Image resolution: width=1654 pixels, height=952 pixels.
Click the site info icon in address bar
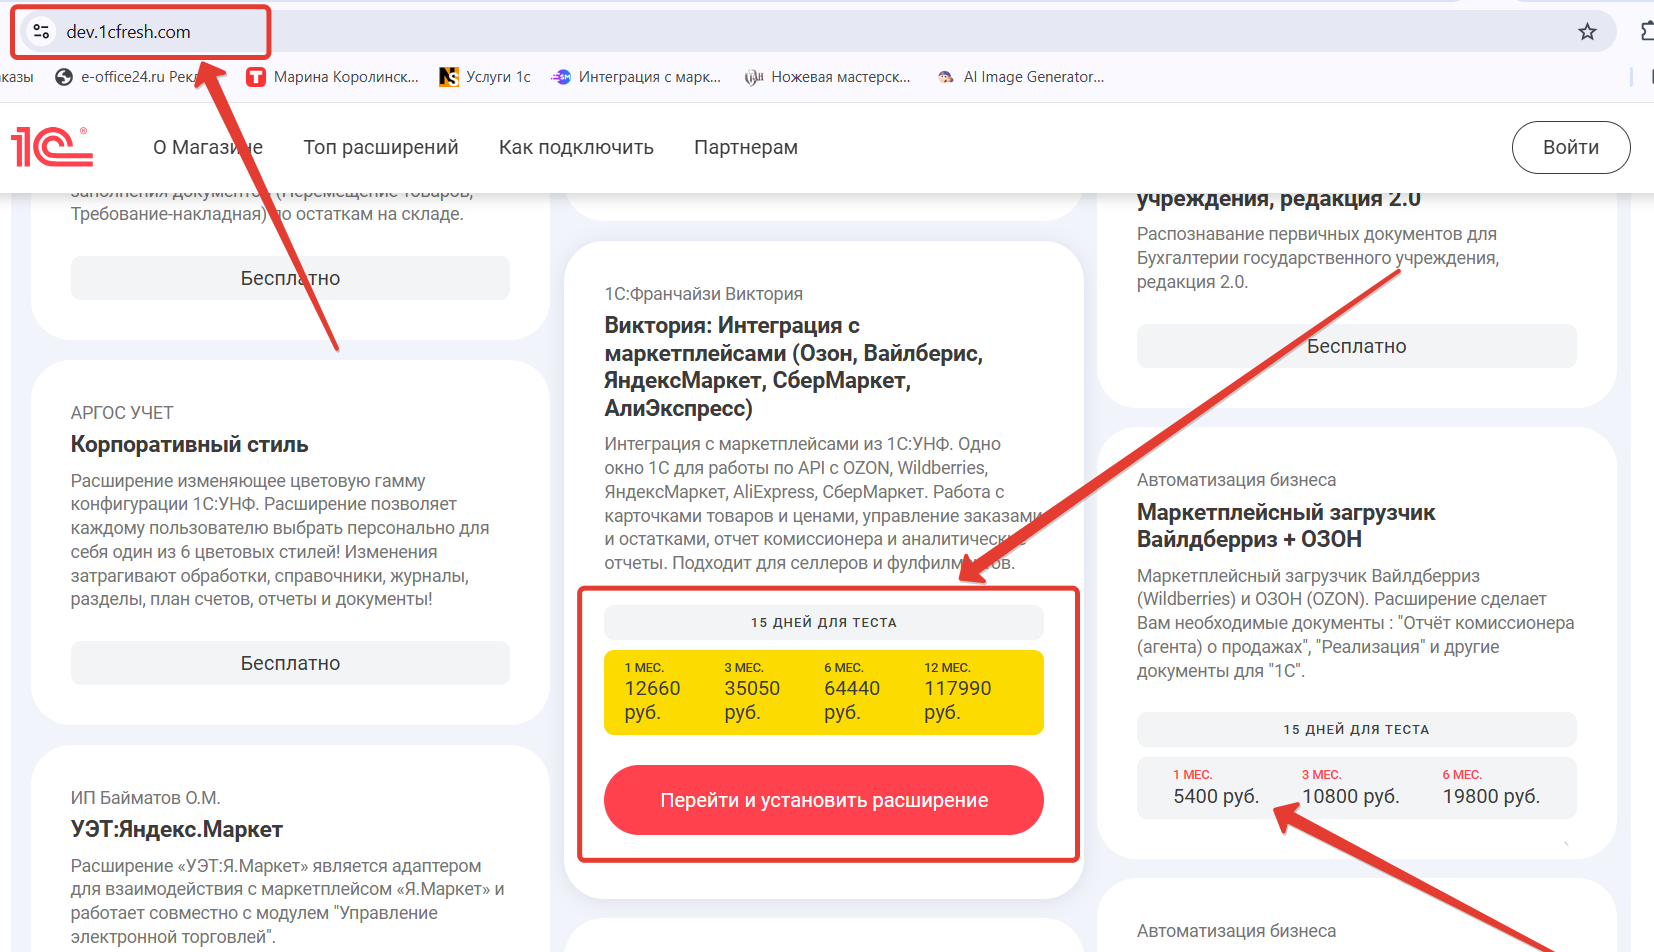41,32
